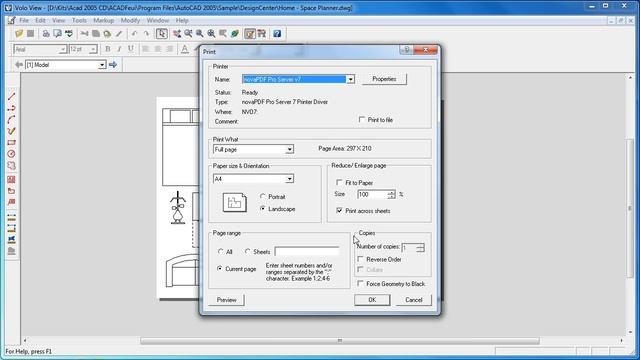The width and height of the screenshot is (640, 360).
Task: Open the Help menu
Action: [182, 20]
